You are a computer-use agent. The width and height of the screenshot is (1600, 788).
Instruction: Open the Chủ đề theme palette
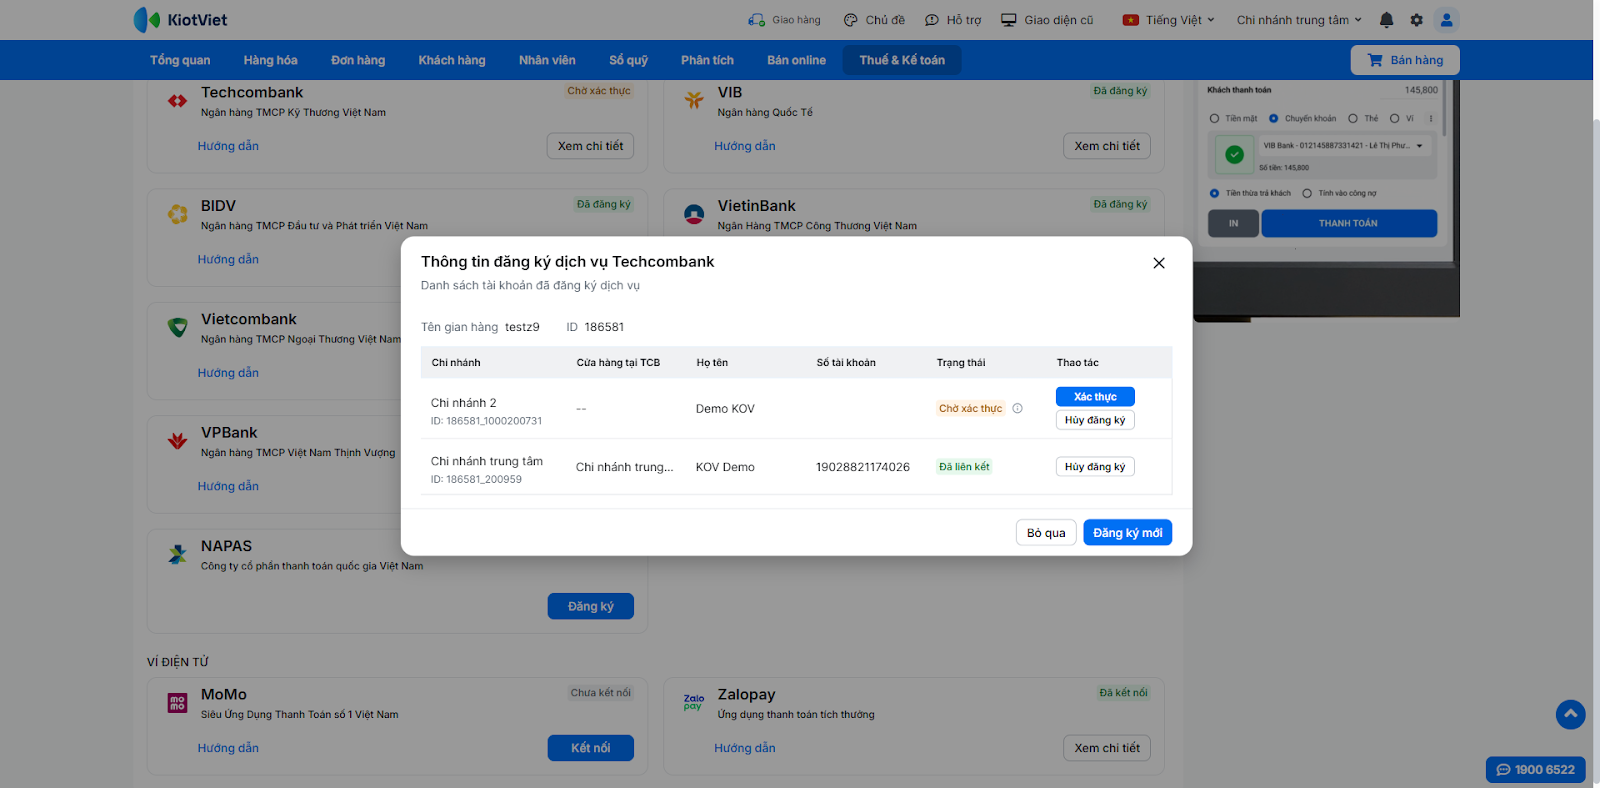(874, 20)
